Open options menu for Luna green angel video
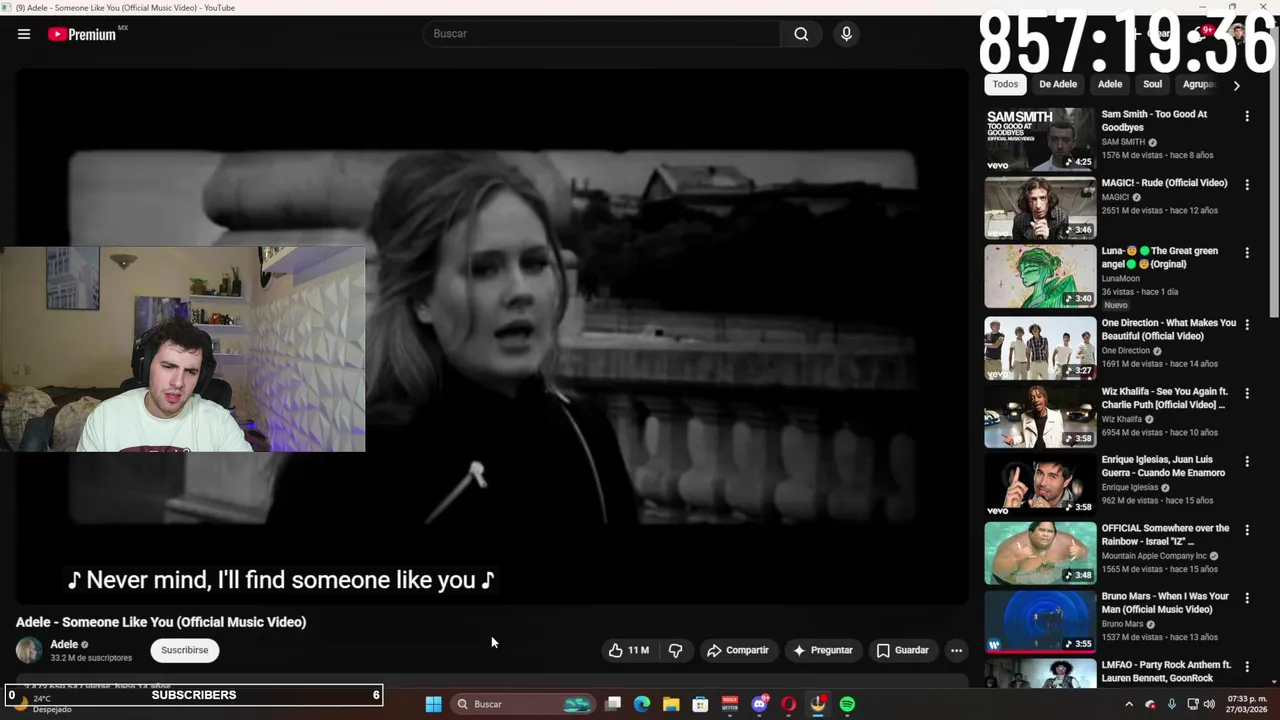The height and width of the screenshot is (720, 1280). [x=1247, y=253]
